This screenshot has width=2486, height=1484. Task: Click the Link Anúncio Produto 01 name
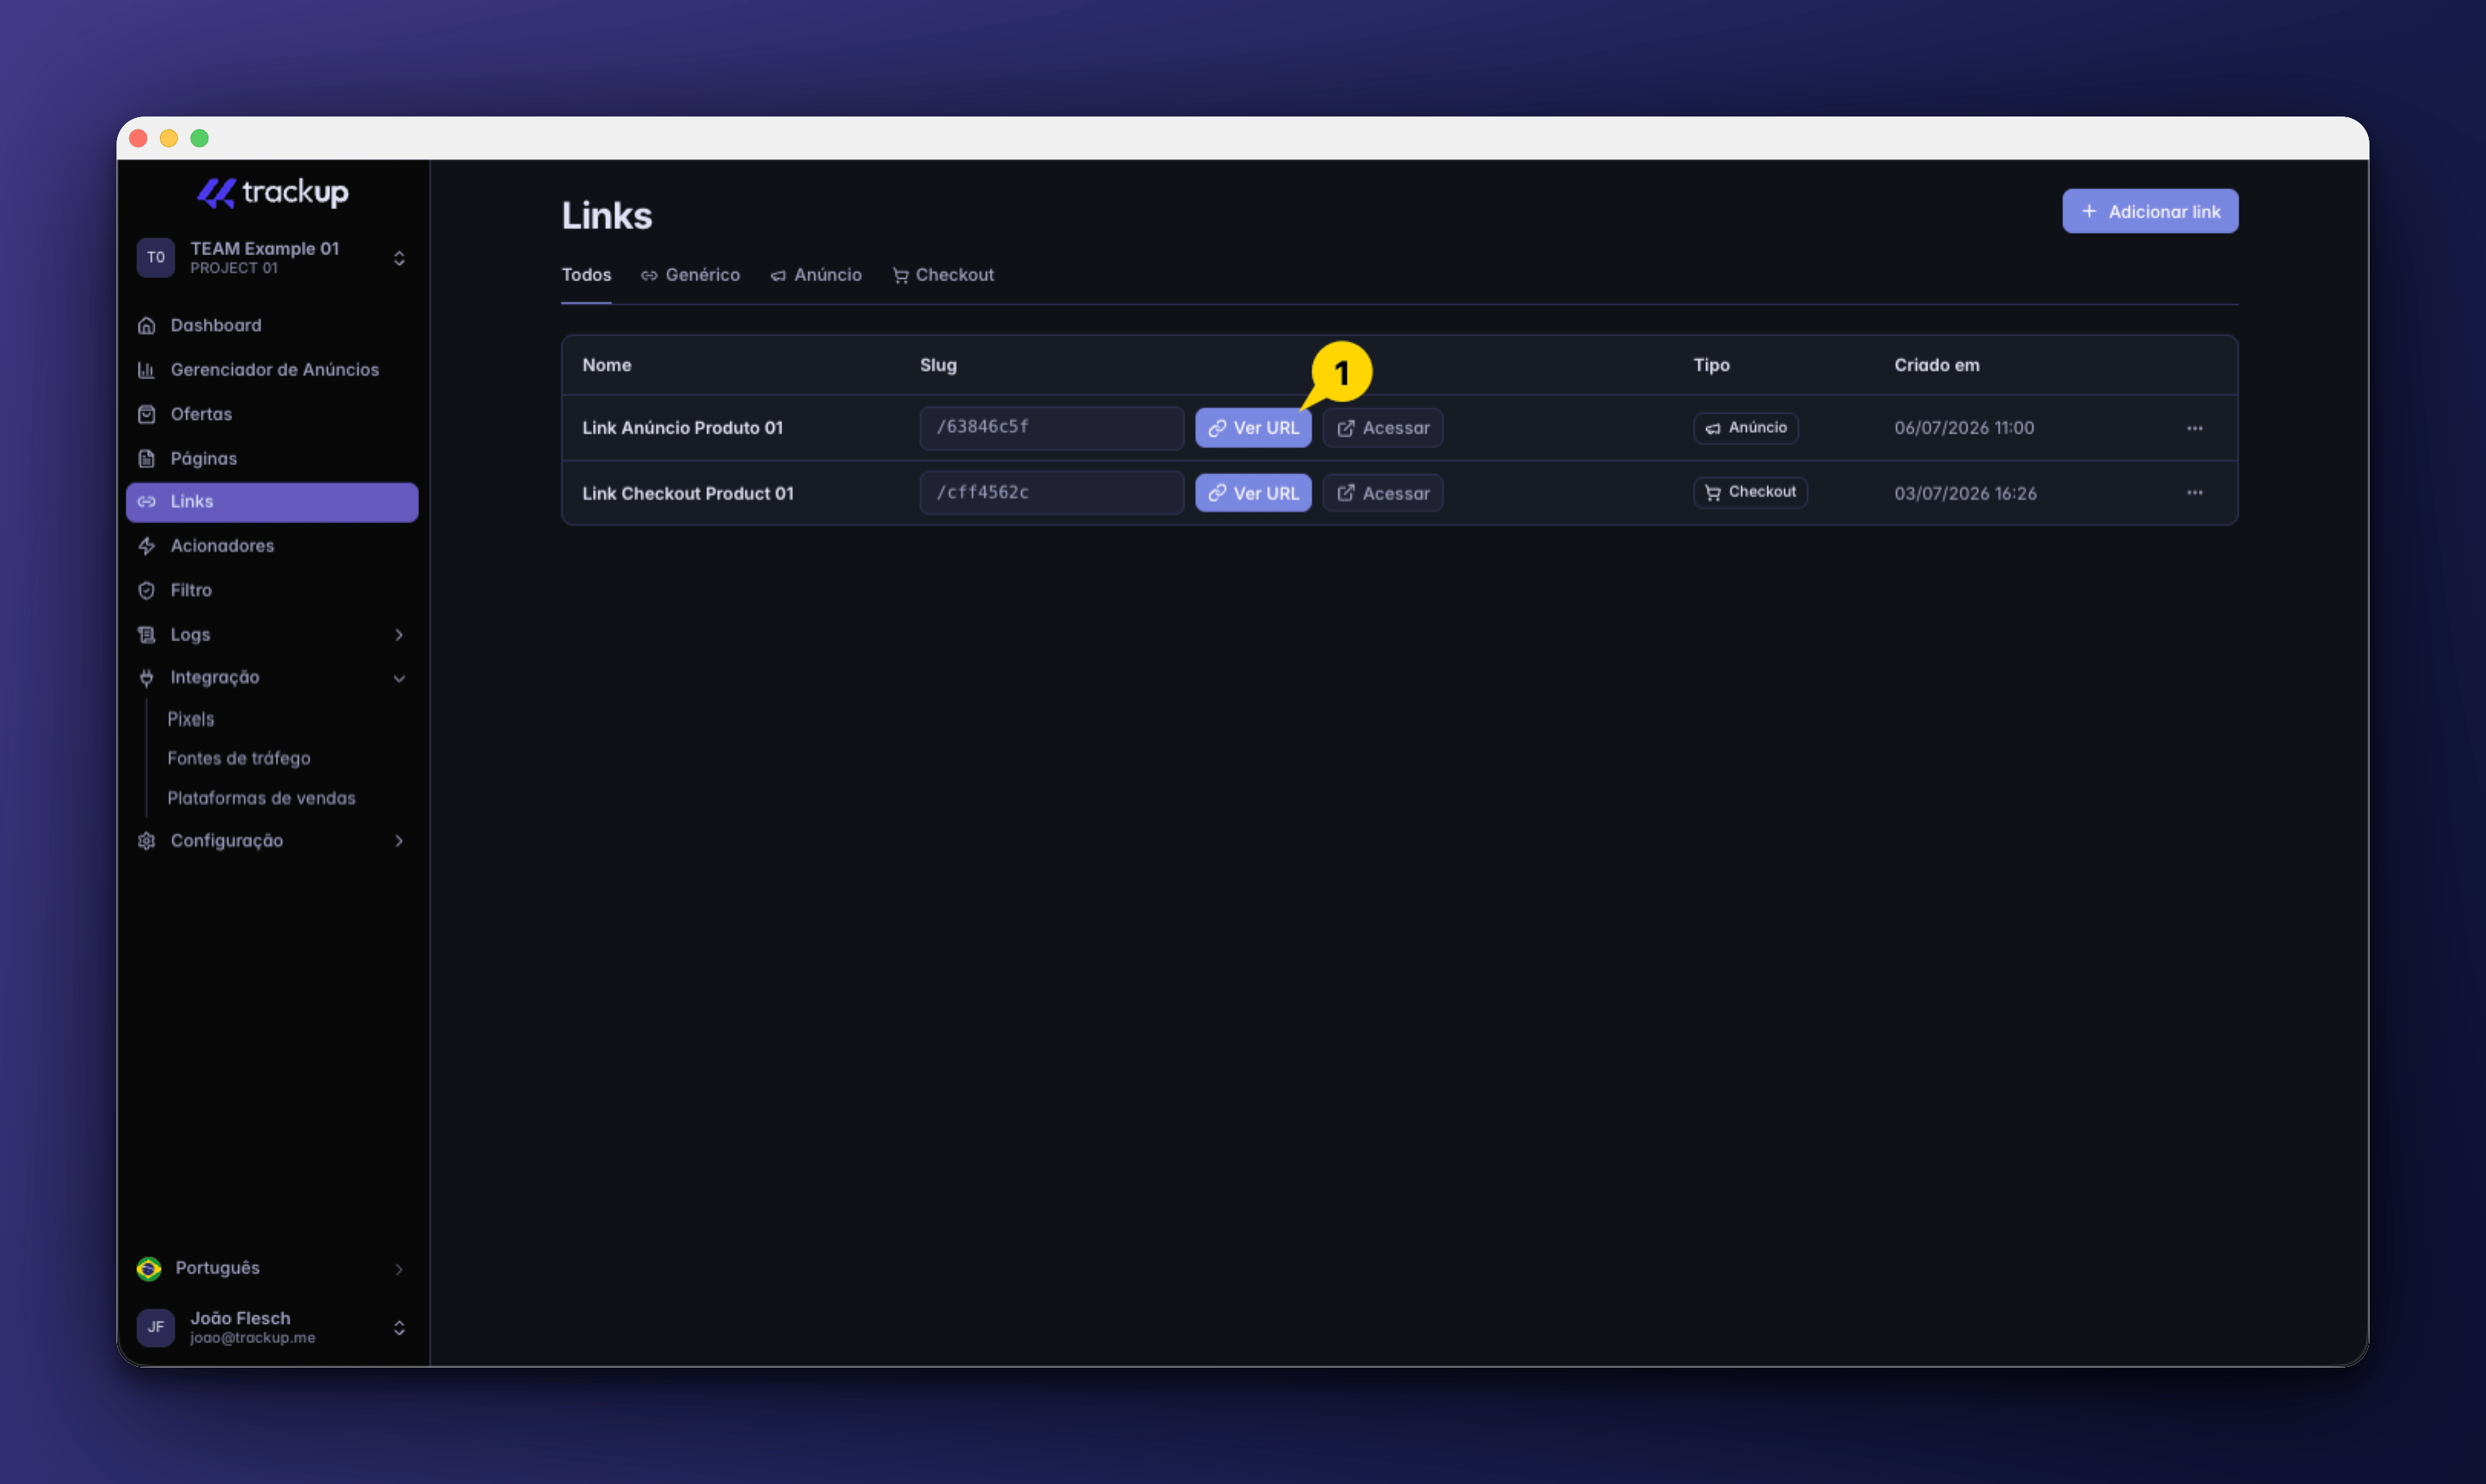point(683,428)
